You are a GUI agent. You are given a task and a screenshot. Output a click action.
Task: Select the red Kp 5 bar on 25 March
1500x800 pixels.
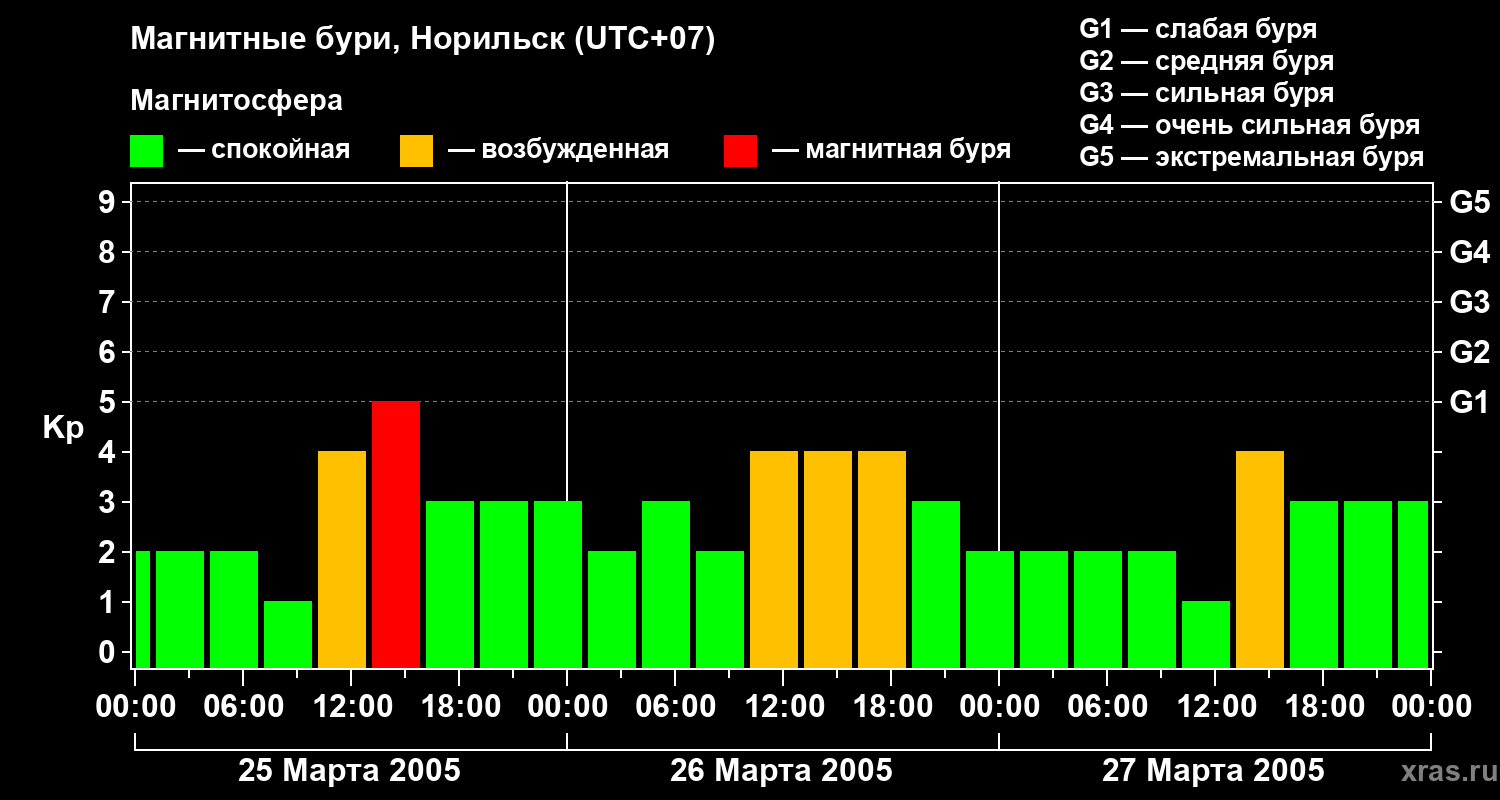point(396,535)
